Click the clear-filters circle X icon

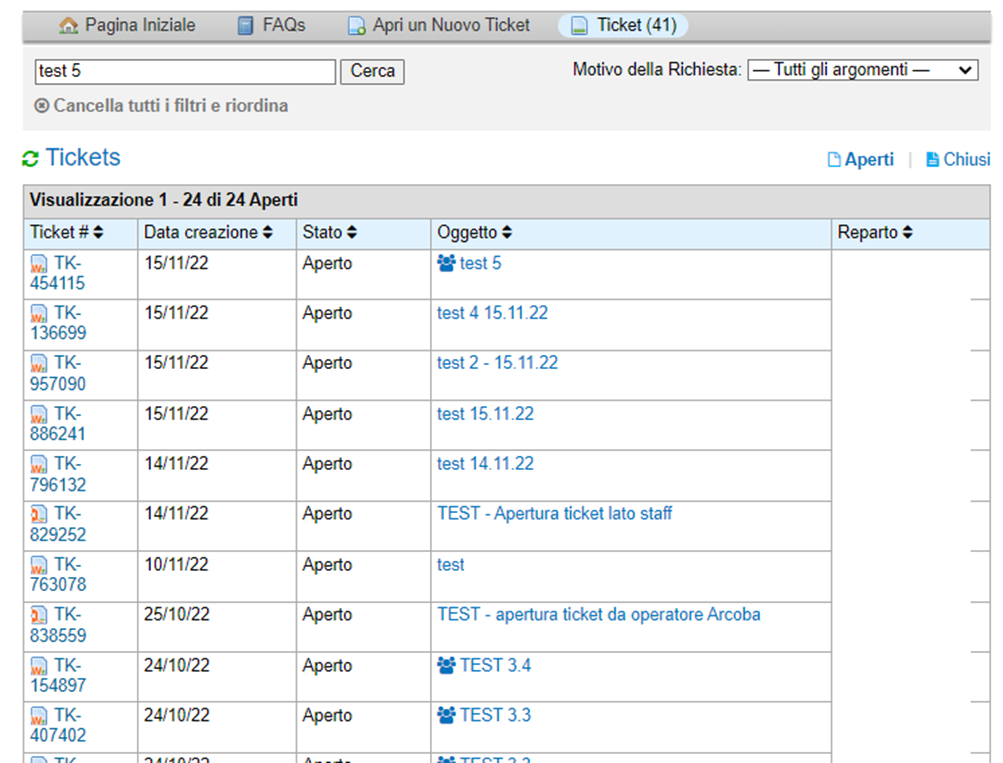(x=41, y=106)
